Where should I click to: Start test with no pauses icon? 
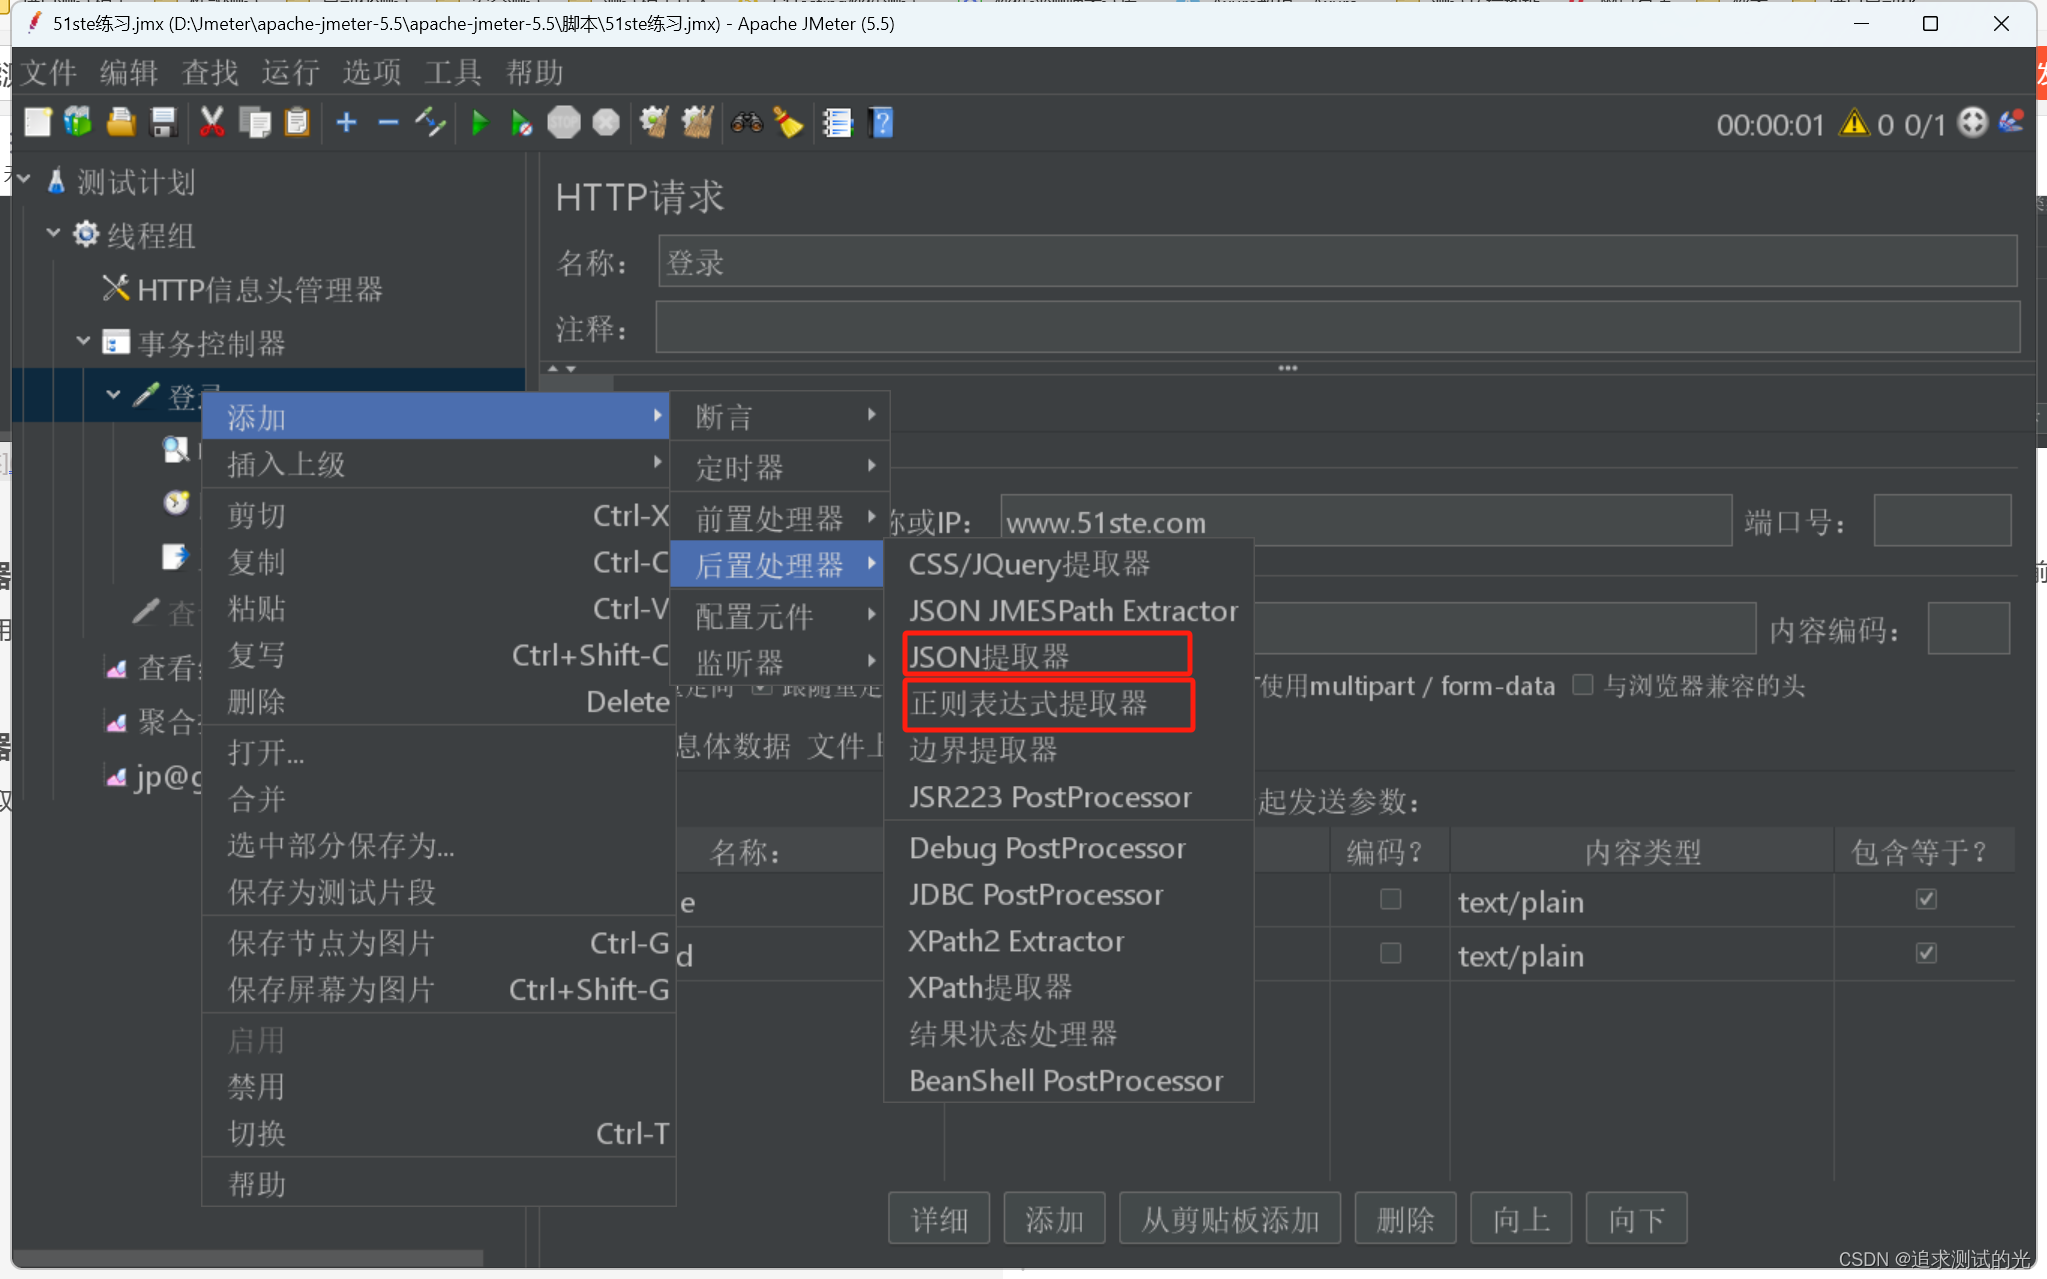[x=521, y=123]
